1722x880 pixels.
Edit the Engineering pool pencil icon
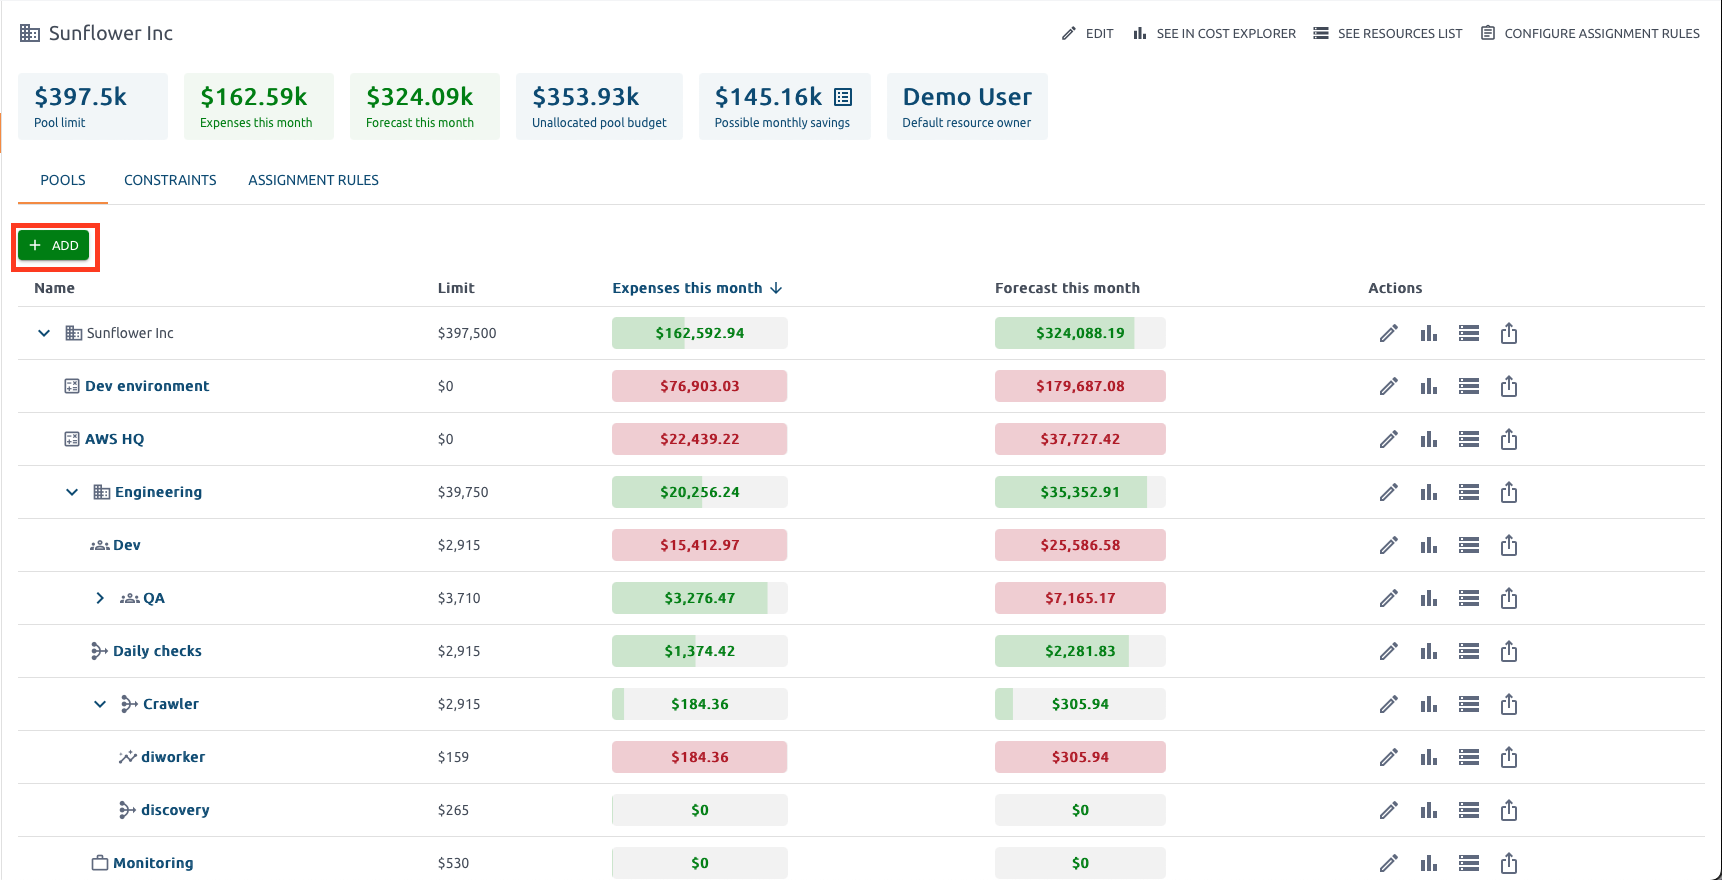point(1389,492)
